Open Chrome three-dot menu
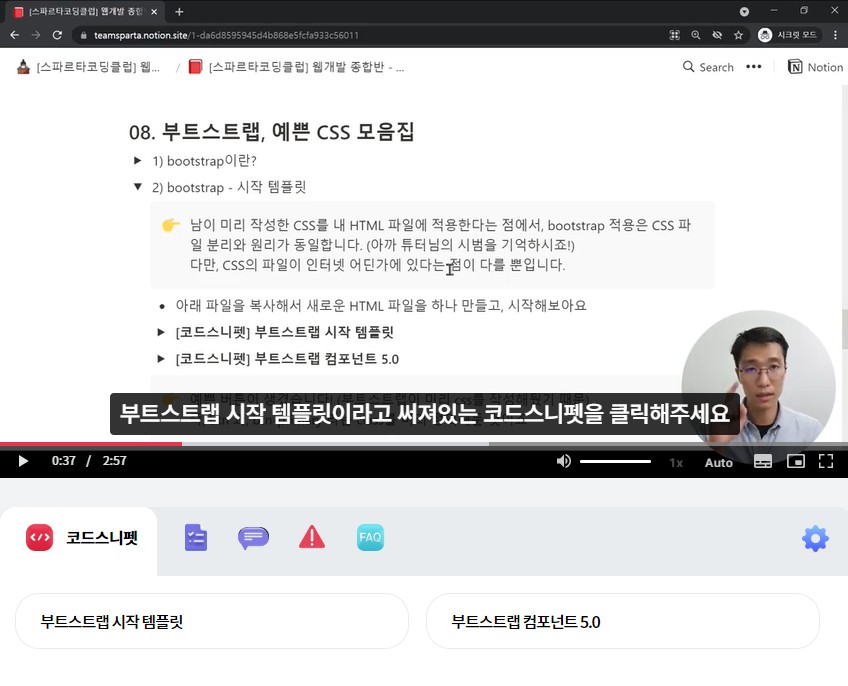Screen dimensions: 848x686 tap(835, 35)
